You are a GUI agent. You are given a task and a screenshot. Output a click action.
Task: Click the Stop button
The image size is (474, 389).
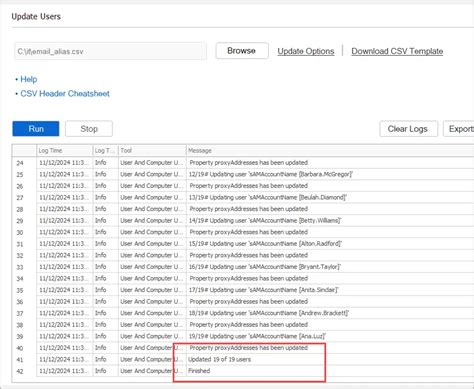(89, 129)
